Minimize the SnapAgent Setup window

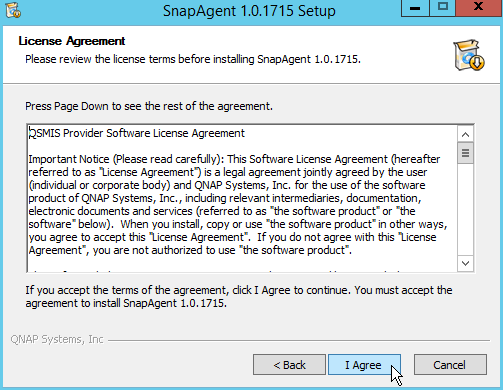point(415,8)
